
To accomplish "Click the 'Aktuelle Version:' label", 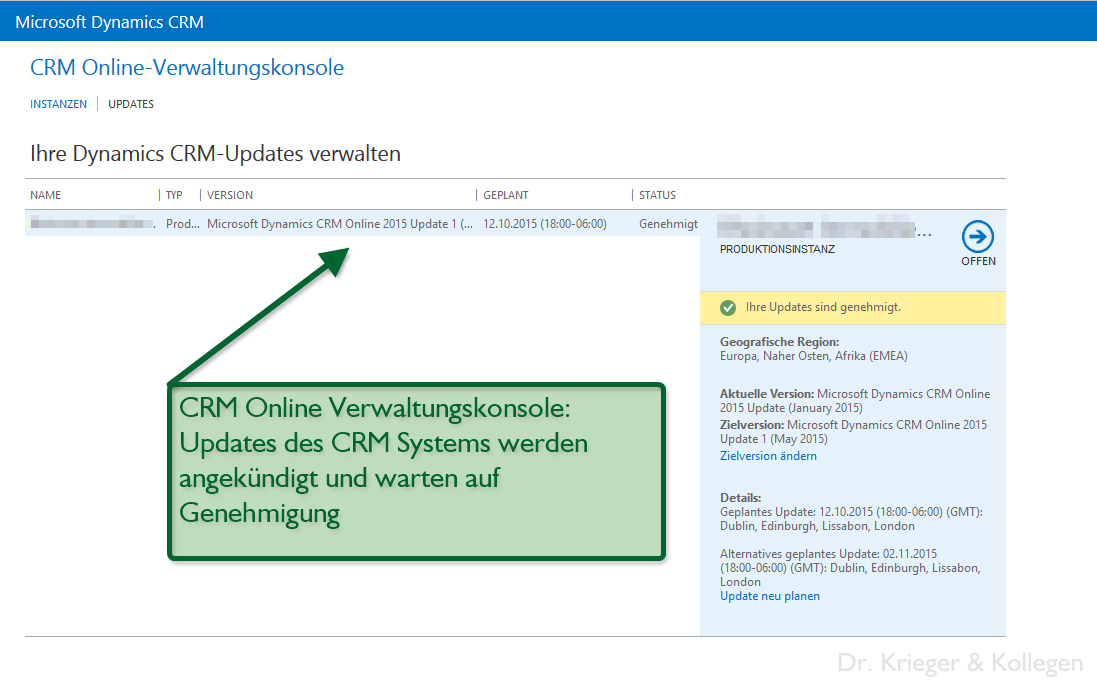I will pyautogui.click(x=767, y=394).
